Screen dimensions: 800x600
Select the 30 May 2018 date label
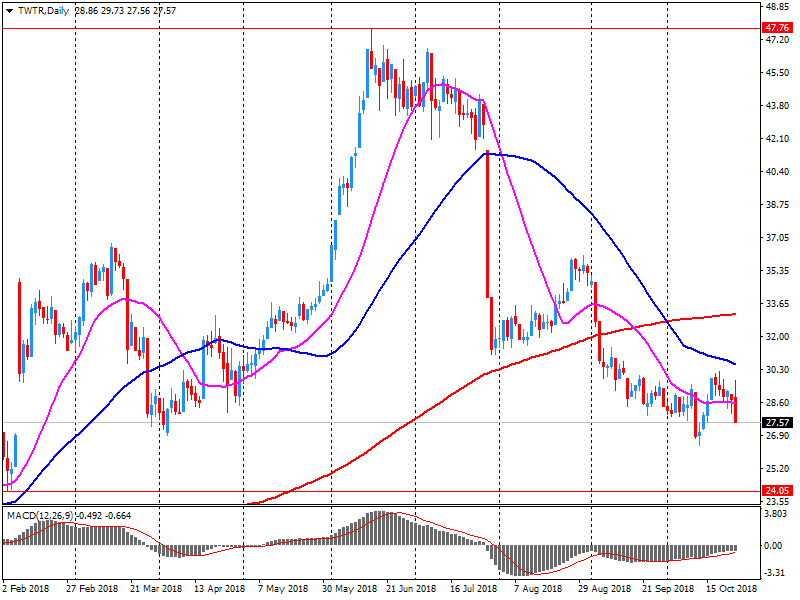click(349, 589)
